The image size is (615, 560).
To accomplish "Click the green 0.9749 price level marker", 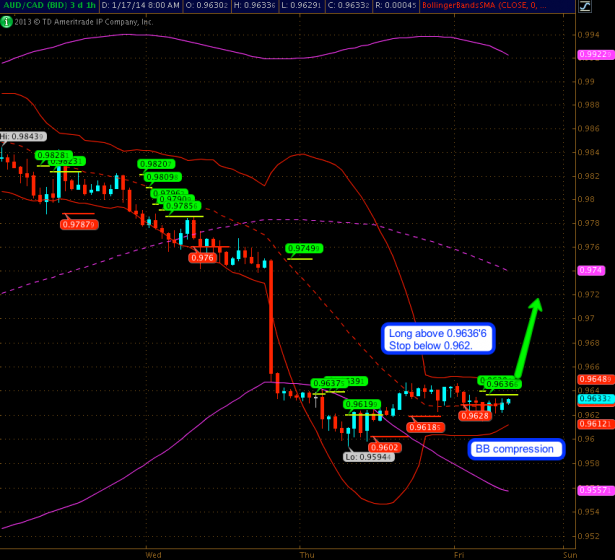I will click(304, 248).
